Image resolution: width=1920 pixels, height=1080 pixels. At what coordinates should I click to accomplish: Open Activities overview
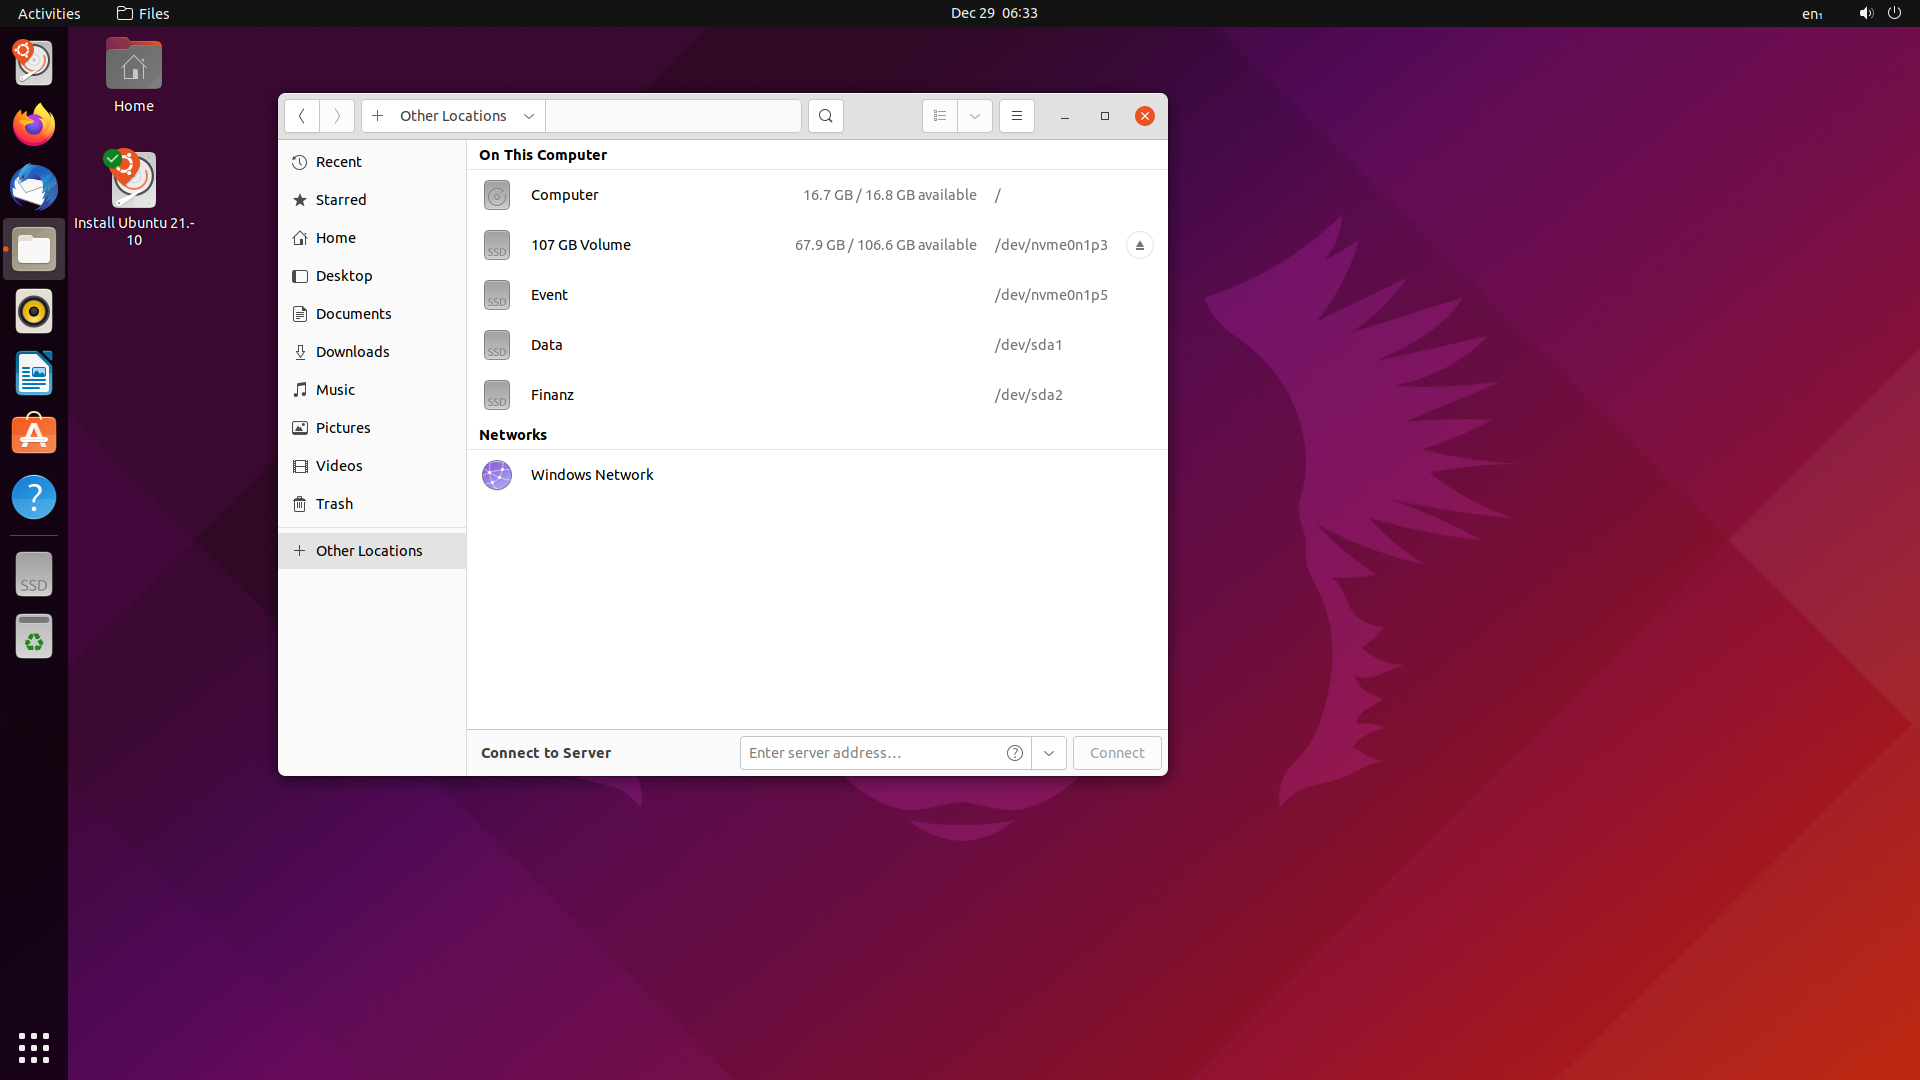(x=49, y=13)
